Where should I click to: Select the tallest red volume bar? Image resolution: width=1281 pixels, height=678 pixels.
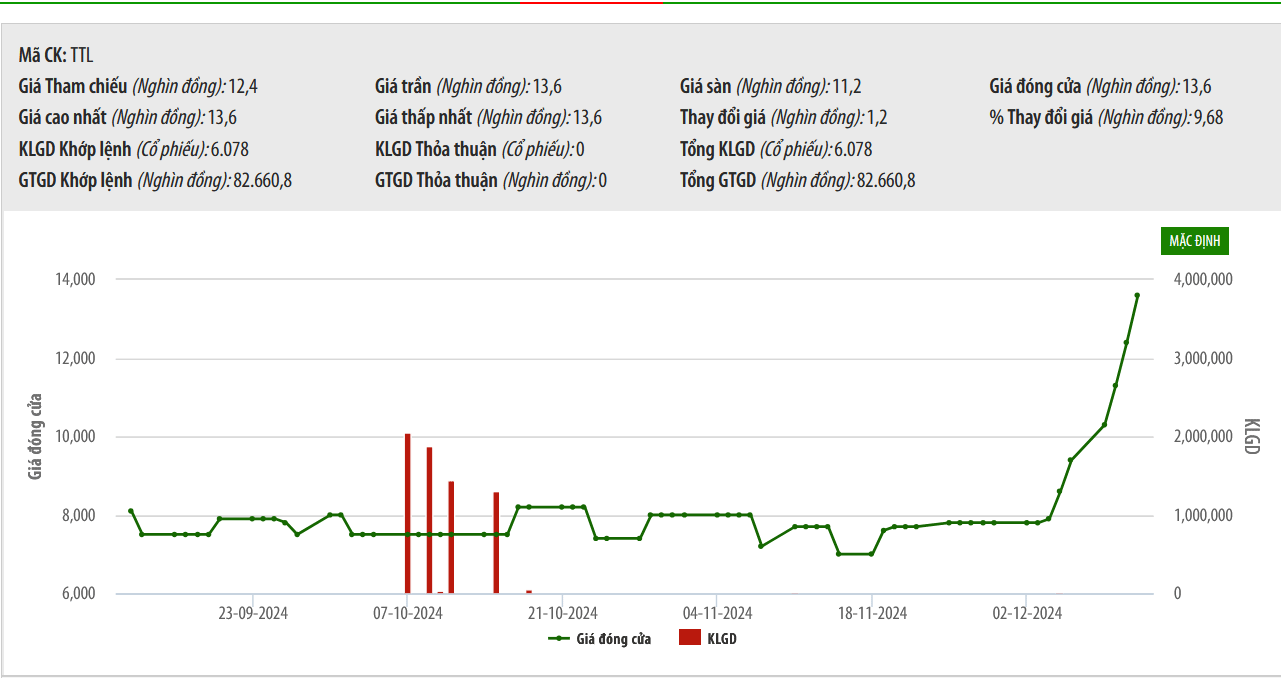pyautogui.click(x=408, y=514)
